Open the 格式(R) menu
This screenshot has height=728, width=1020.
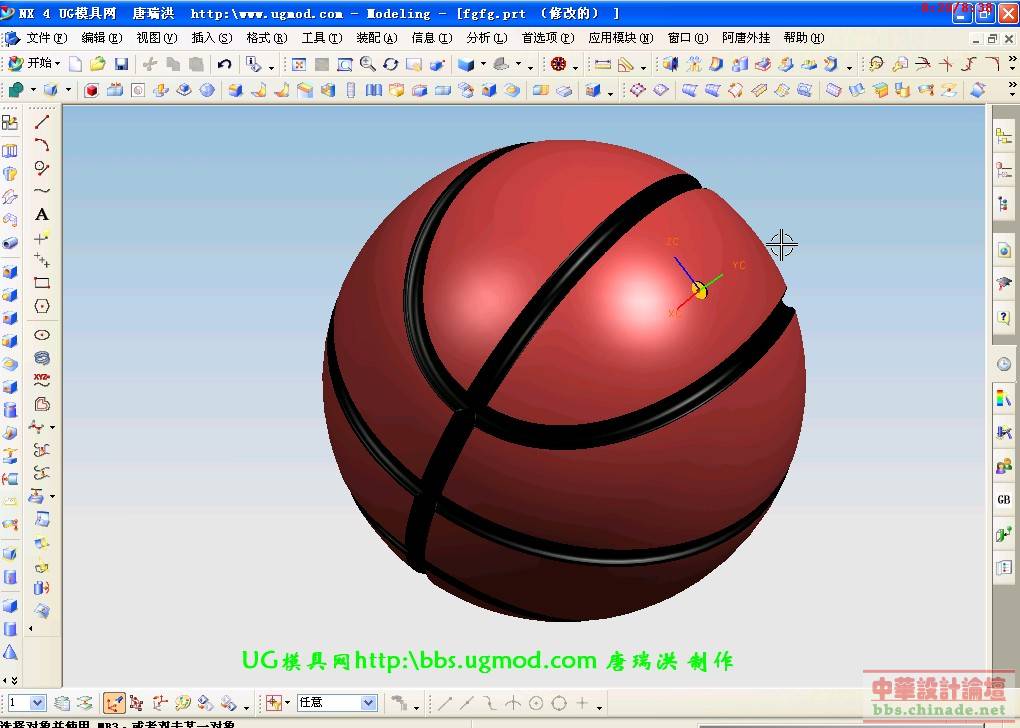point(267,38)
